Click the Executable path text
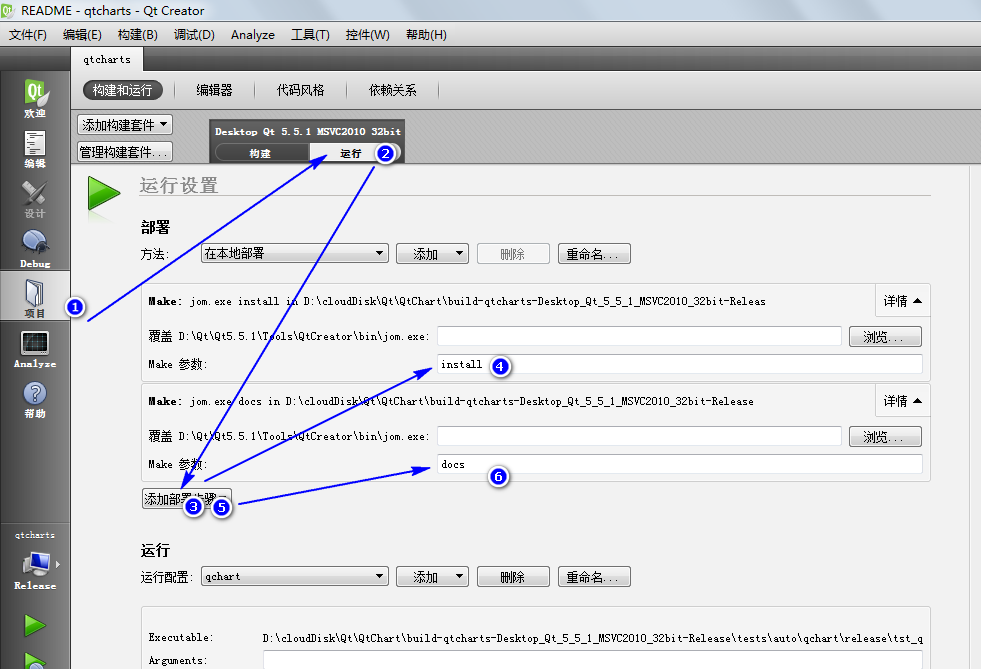This screenshot has height=669, width=981. 592,638
